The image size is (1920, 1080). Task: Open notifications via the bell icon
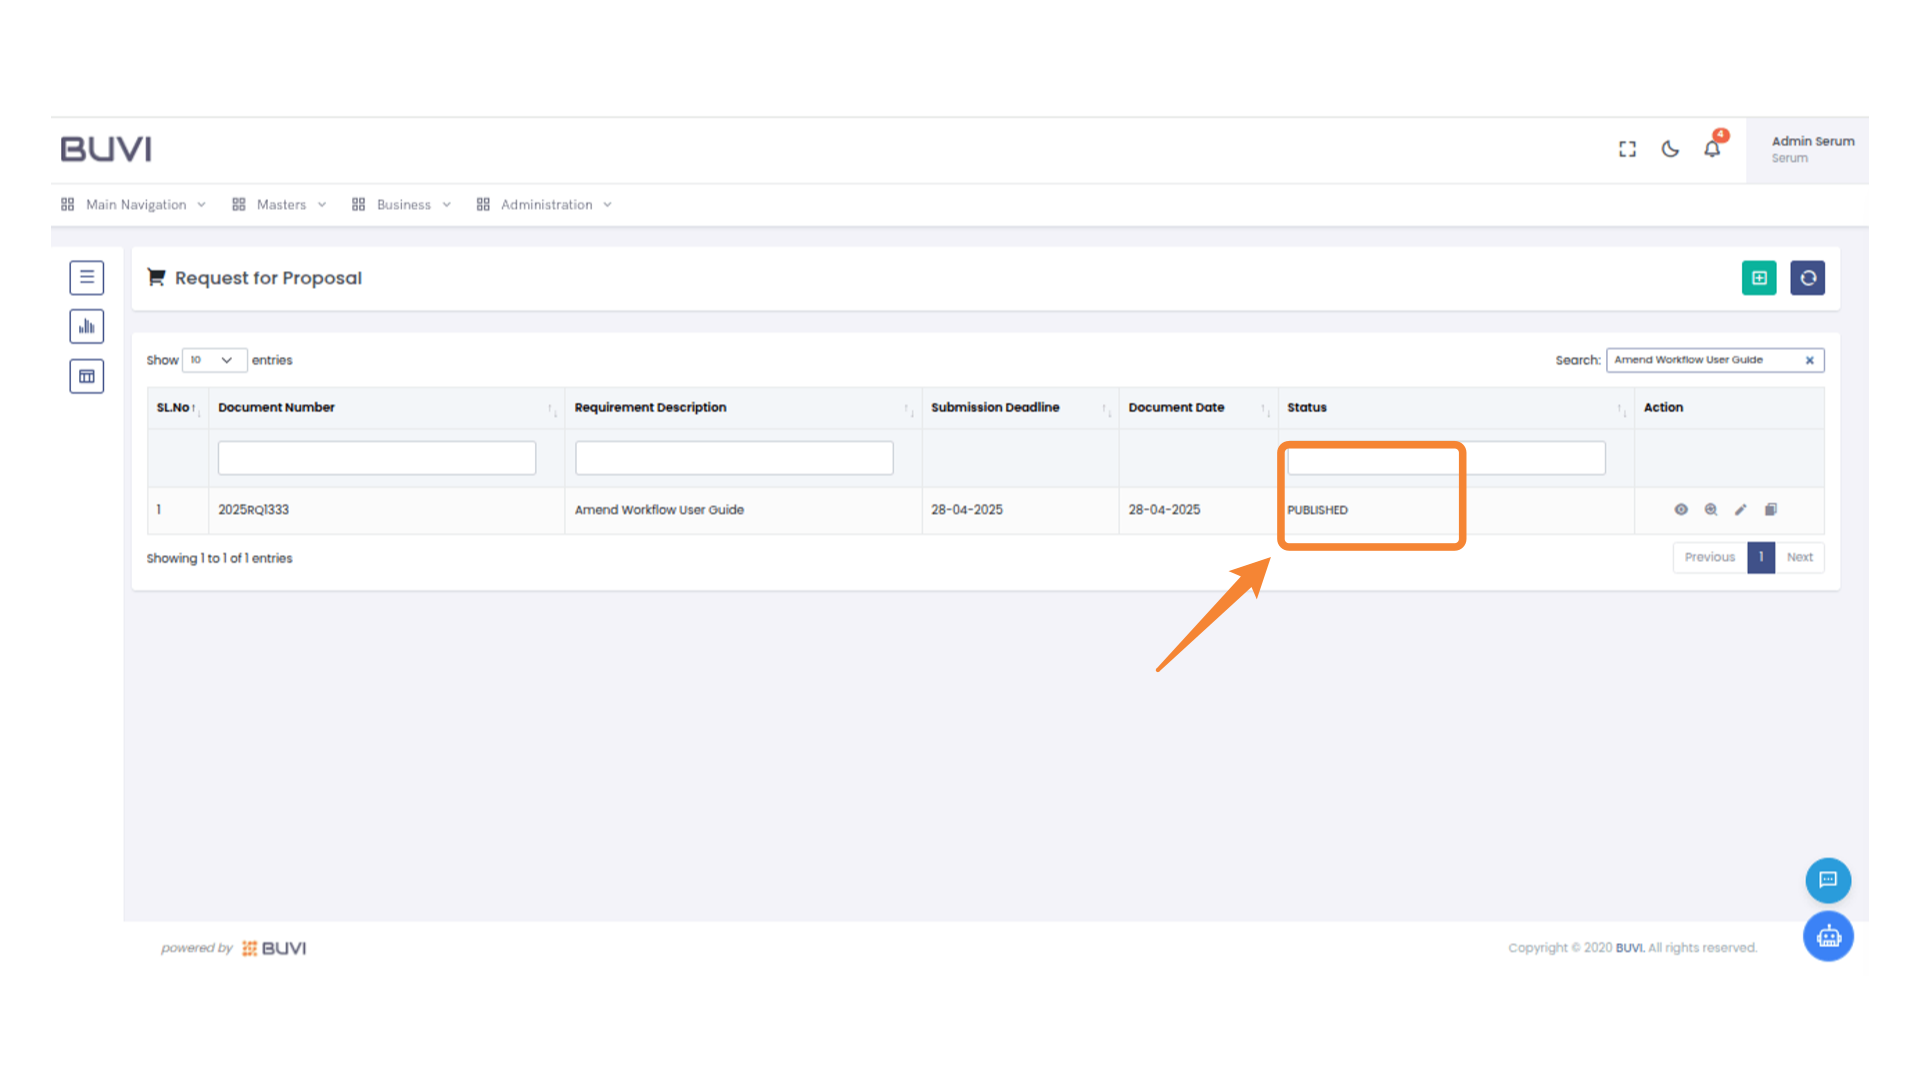[x=1712, y=148]
